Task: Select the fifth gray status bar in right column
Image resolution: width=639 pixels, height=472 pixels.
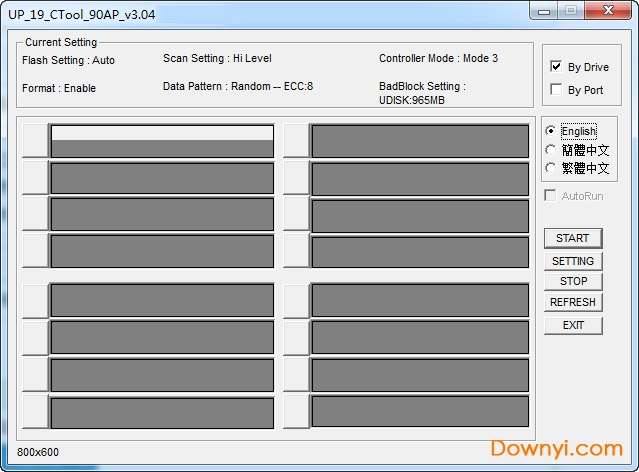Action: click(x=420, y=300)
